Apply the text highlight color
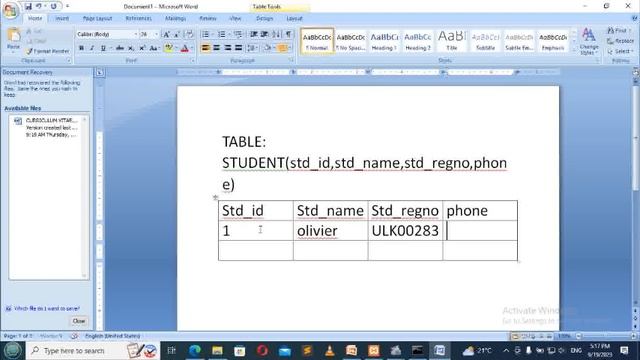640x360 pixels. coord(169,48)
